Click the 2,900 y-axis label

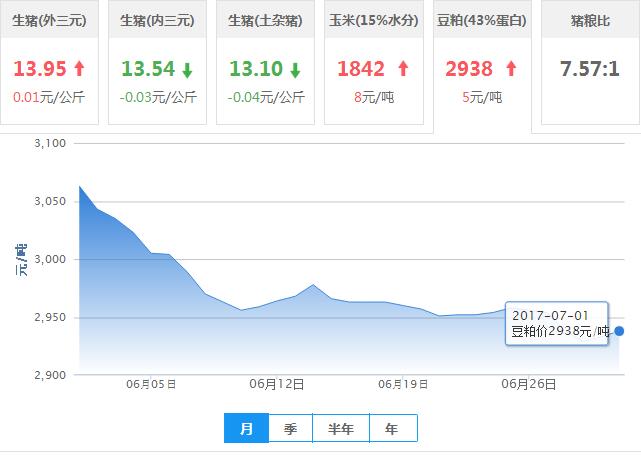(50, 375)
